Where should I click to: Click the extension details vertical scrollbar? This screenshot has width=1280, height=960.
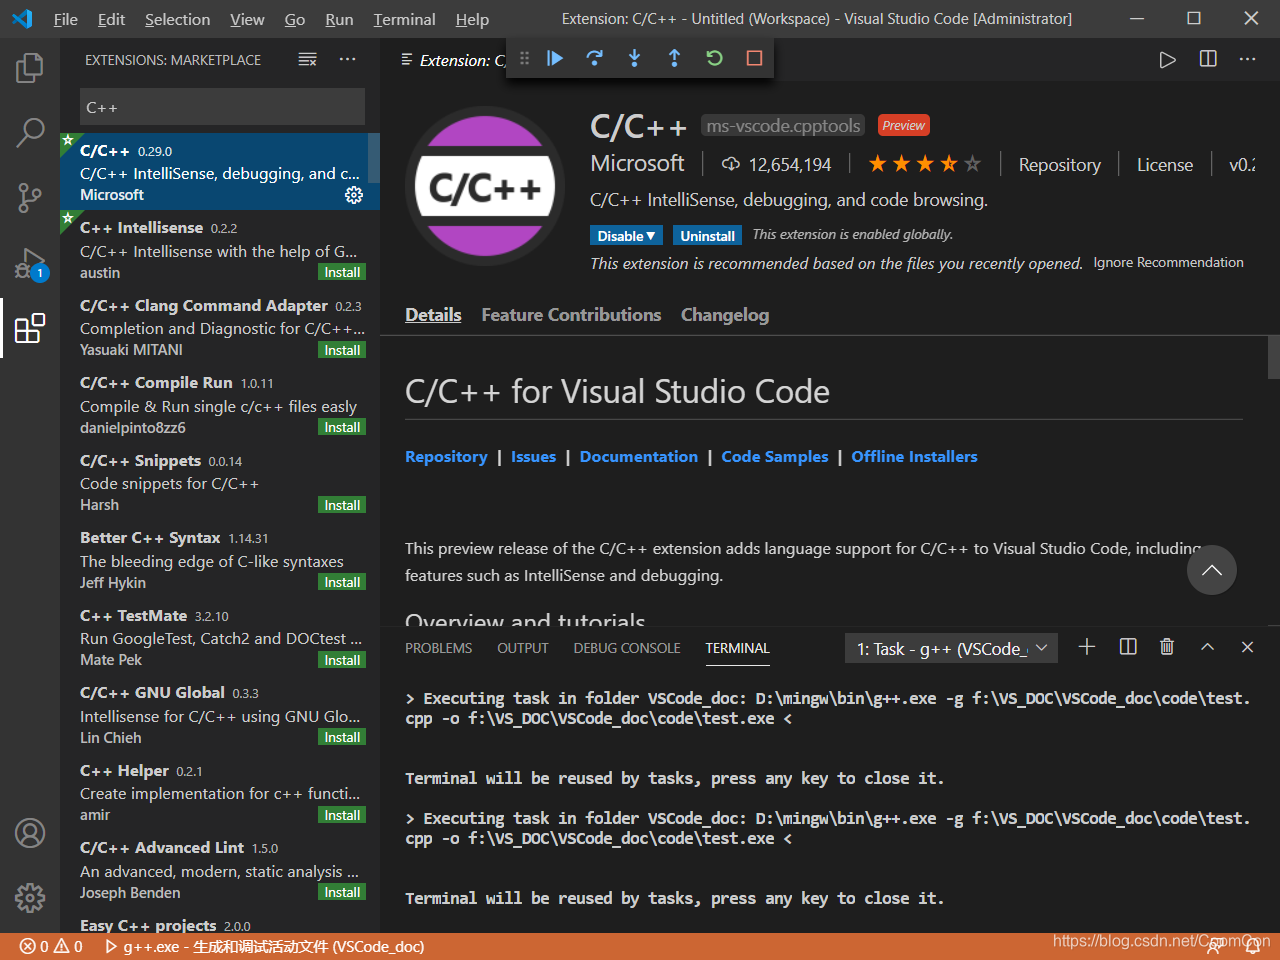(x=1273, y=357)
